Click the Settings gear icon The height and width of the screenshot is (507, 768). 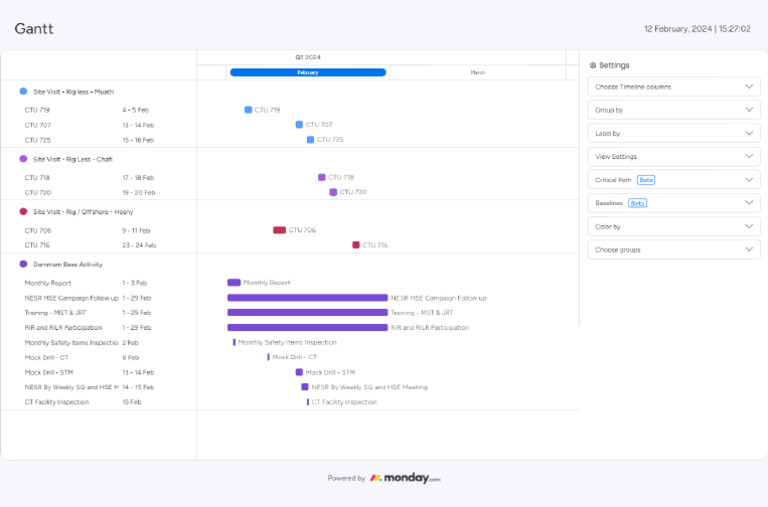click(x=593, y=65)
